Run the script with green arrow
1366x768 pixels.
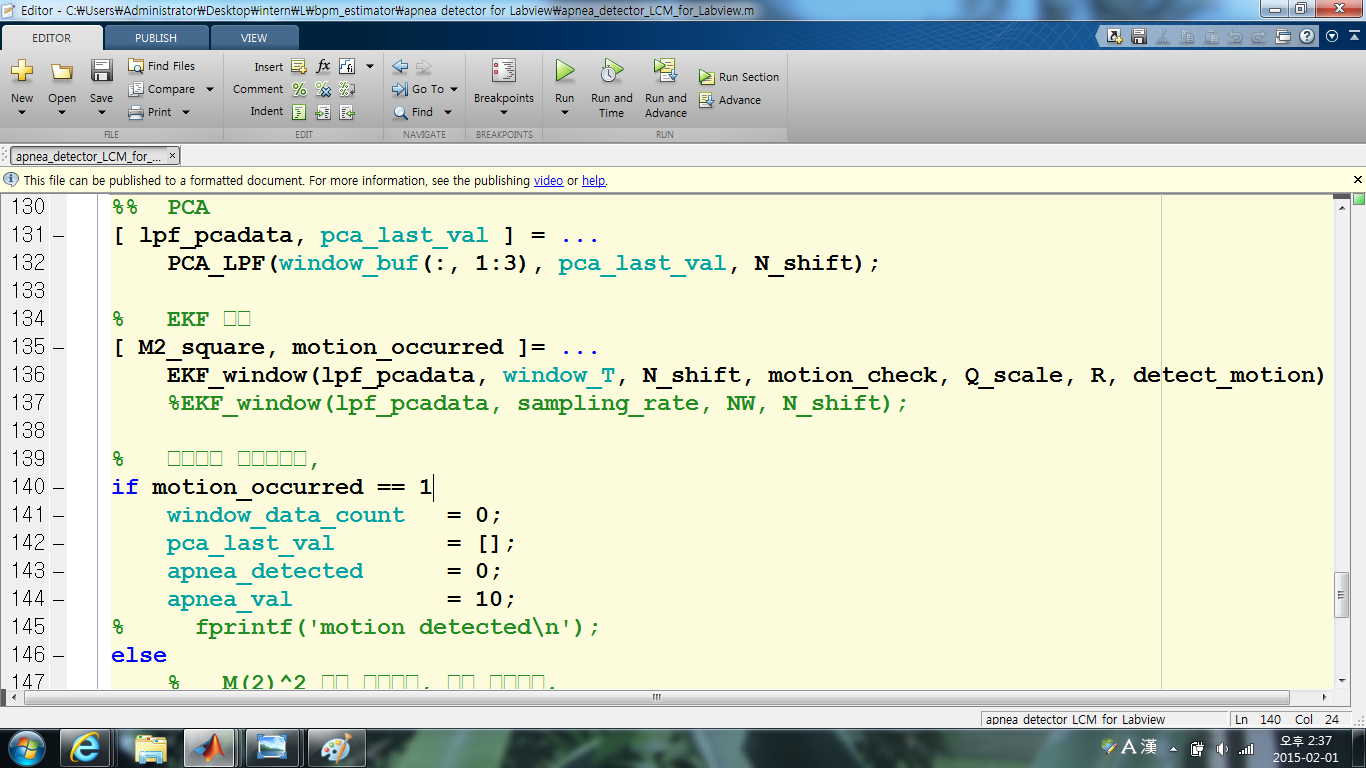coord(565,71)
